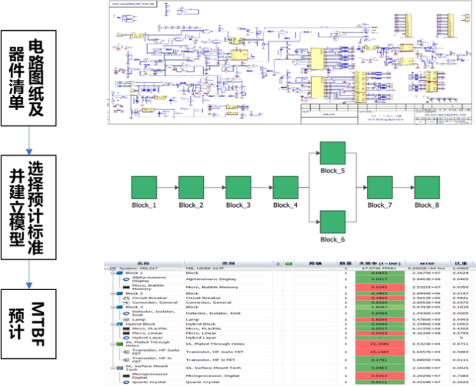Click the 名称 column header

click(144, 264)
